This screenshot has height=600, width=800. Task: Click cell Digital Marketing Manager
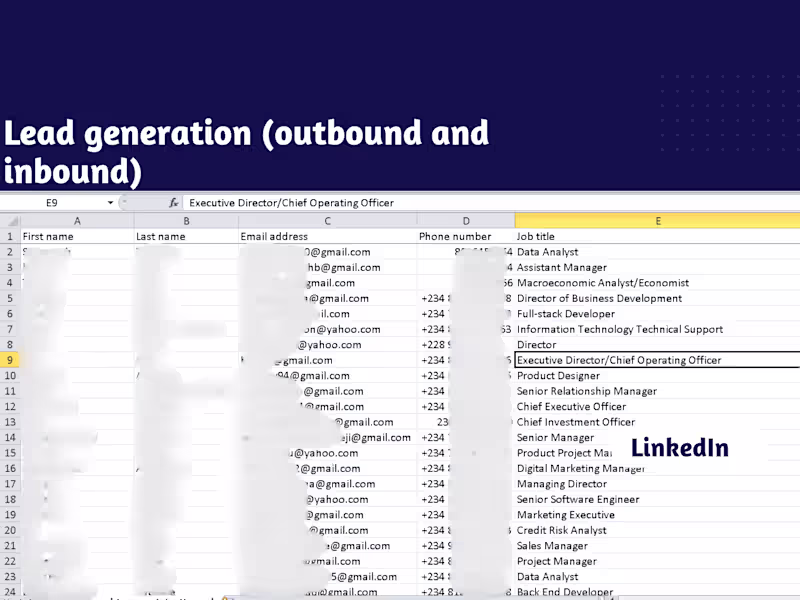coord(658,468)
